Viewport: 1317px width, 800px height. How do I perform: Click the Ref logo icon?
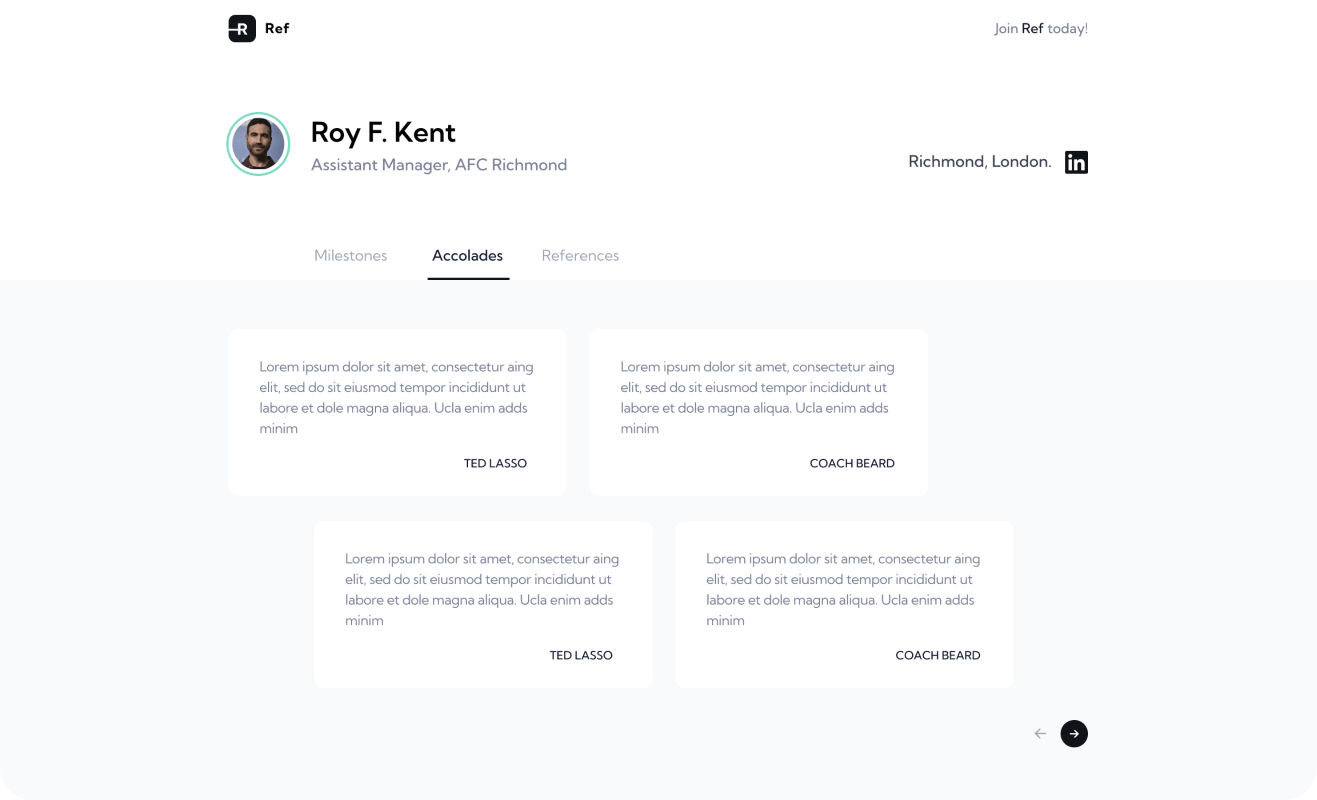point(242,29)
